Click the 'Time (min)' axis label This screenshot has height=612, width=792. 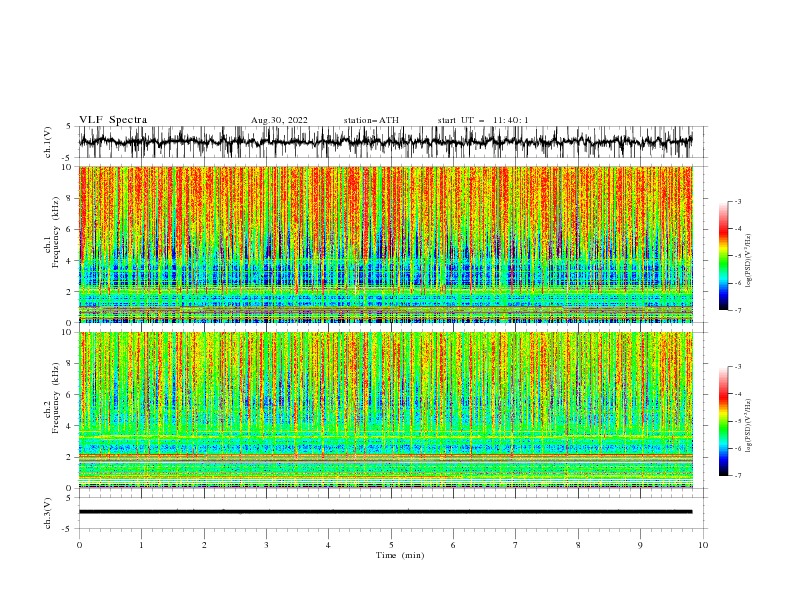400,555
